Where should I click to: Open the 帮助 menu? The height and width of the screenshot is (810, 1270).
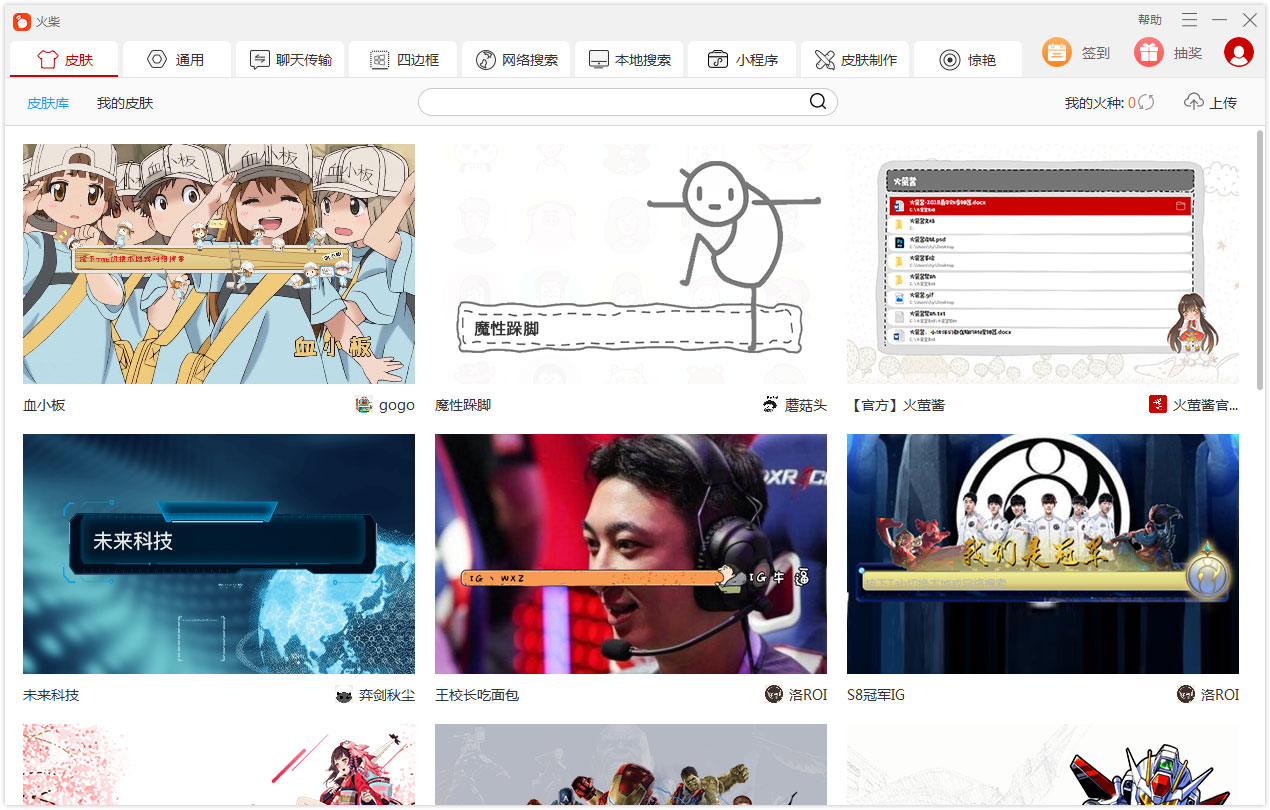(1150, 20)
